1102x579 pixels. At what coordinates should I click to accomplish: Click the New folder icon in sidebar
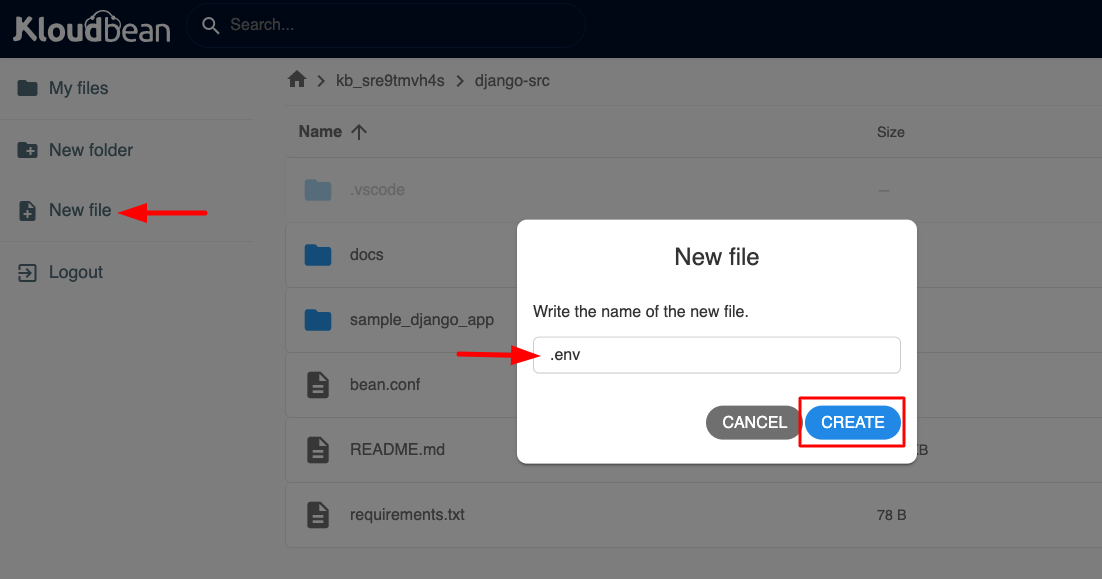point(25,149)
